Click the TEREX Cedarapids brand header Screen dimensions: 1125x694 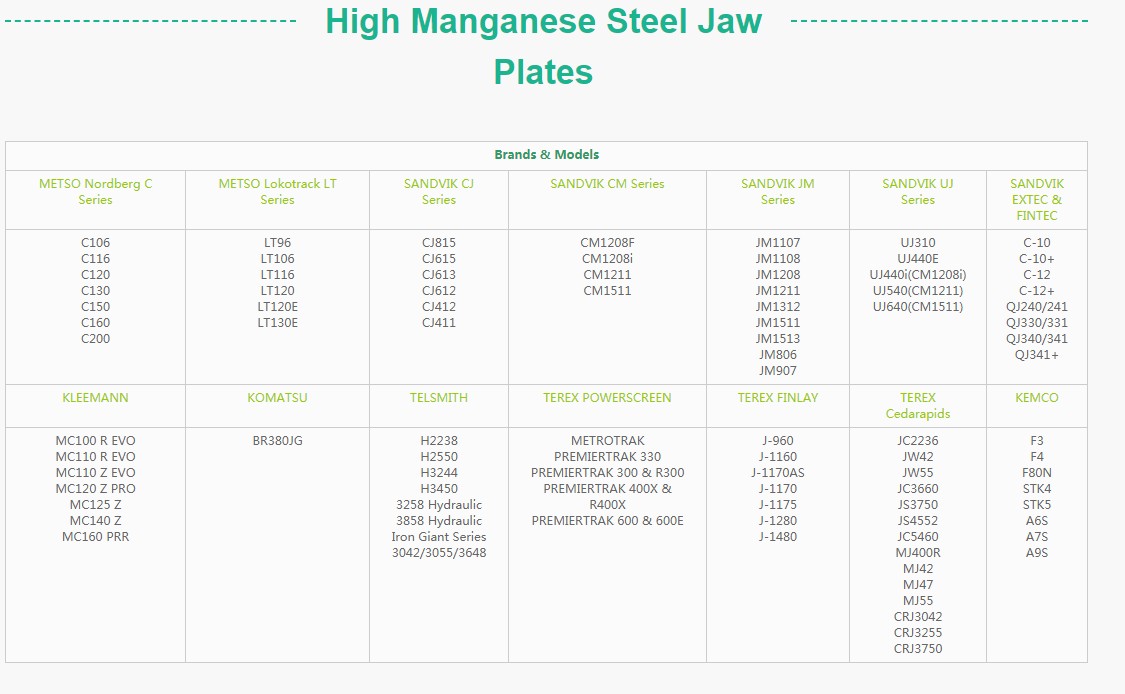pos(918,405)
